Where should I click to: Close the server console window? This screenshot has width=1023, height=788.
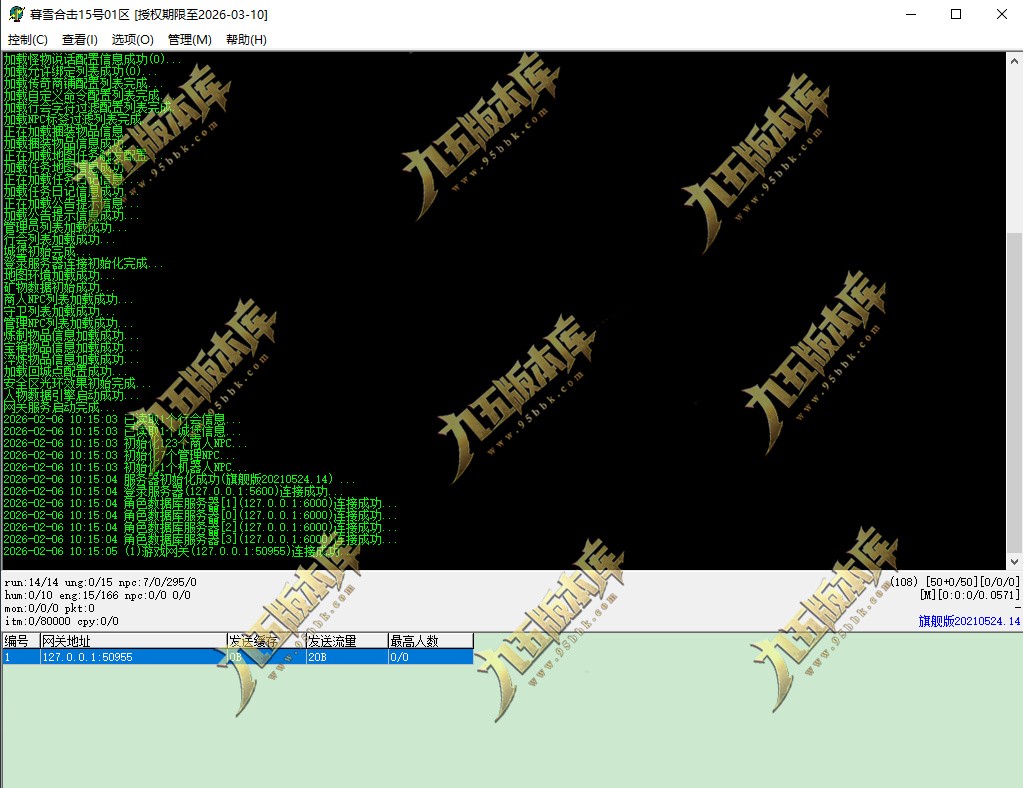point(1001,14)
